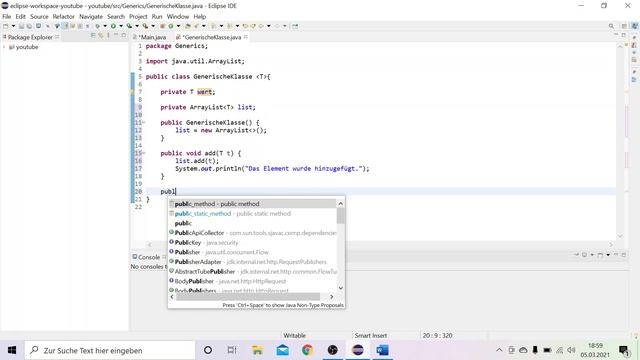Toggle Link with Editor in Package Explorer
The image size is (640, 360).
tap(100, 36)
